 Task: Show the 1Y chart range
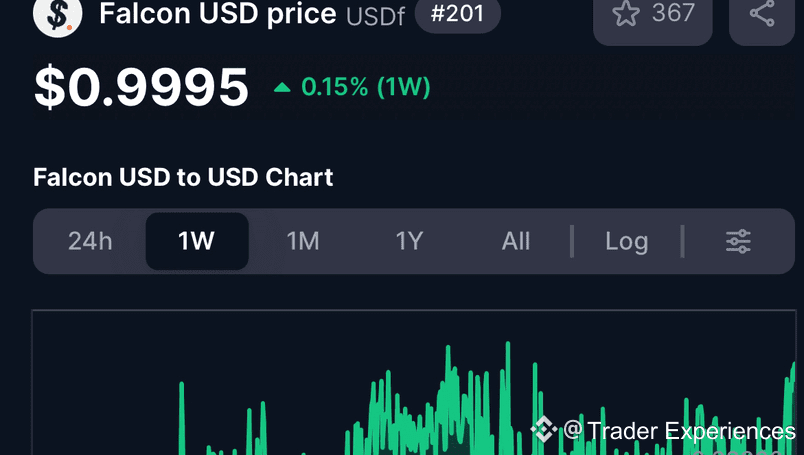409,241
